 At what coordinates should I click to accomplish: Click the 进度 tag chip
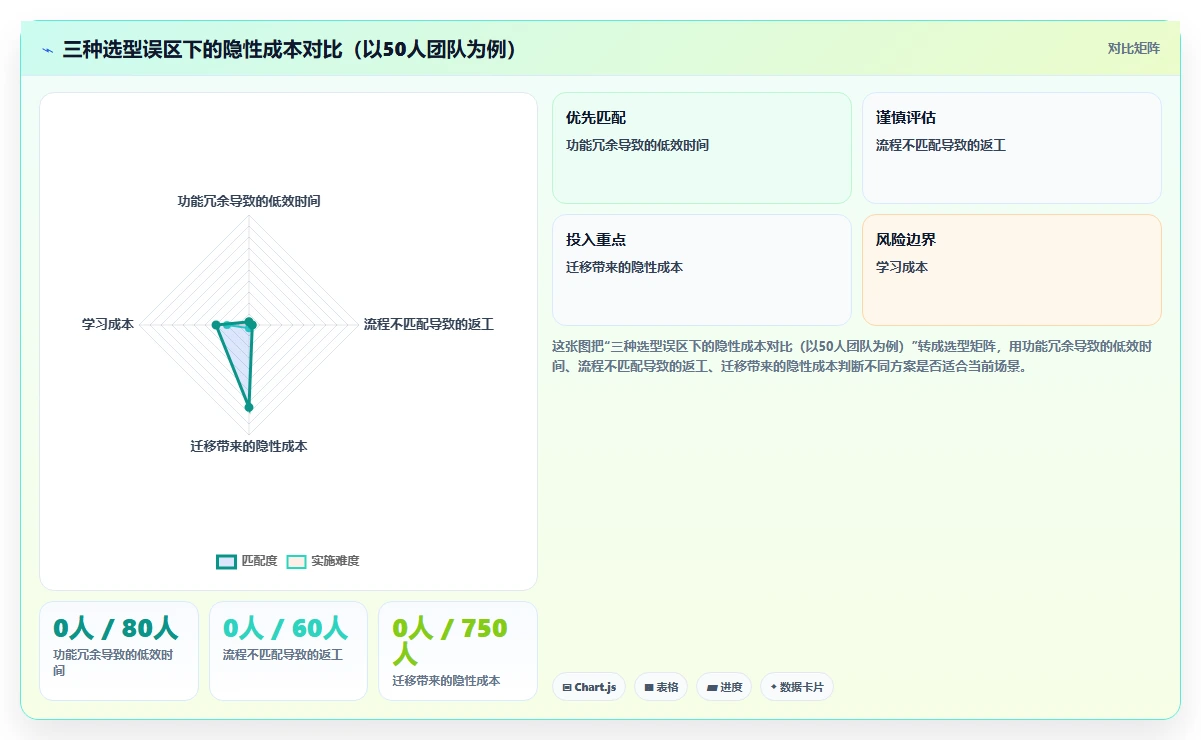[724, 687]
